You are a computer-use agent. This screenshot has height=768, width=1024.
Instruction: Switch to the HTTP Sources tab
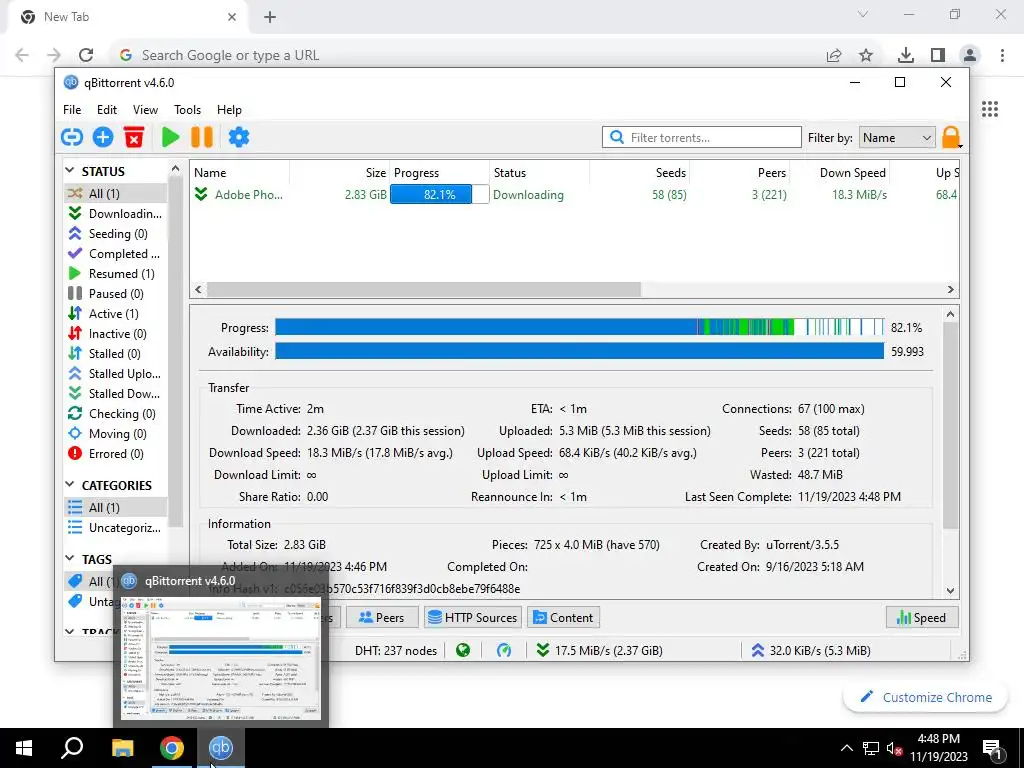point(472,618)
